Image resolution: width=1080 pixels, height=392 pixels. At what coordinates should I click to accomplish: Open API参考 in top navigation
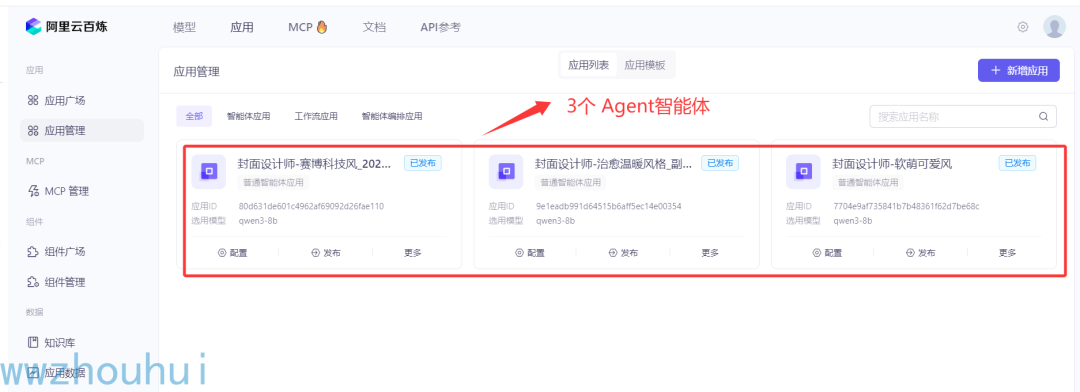click(x=440, y=28)
